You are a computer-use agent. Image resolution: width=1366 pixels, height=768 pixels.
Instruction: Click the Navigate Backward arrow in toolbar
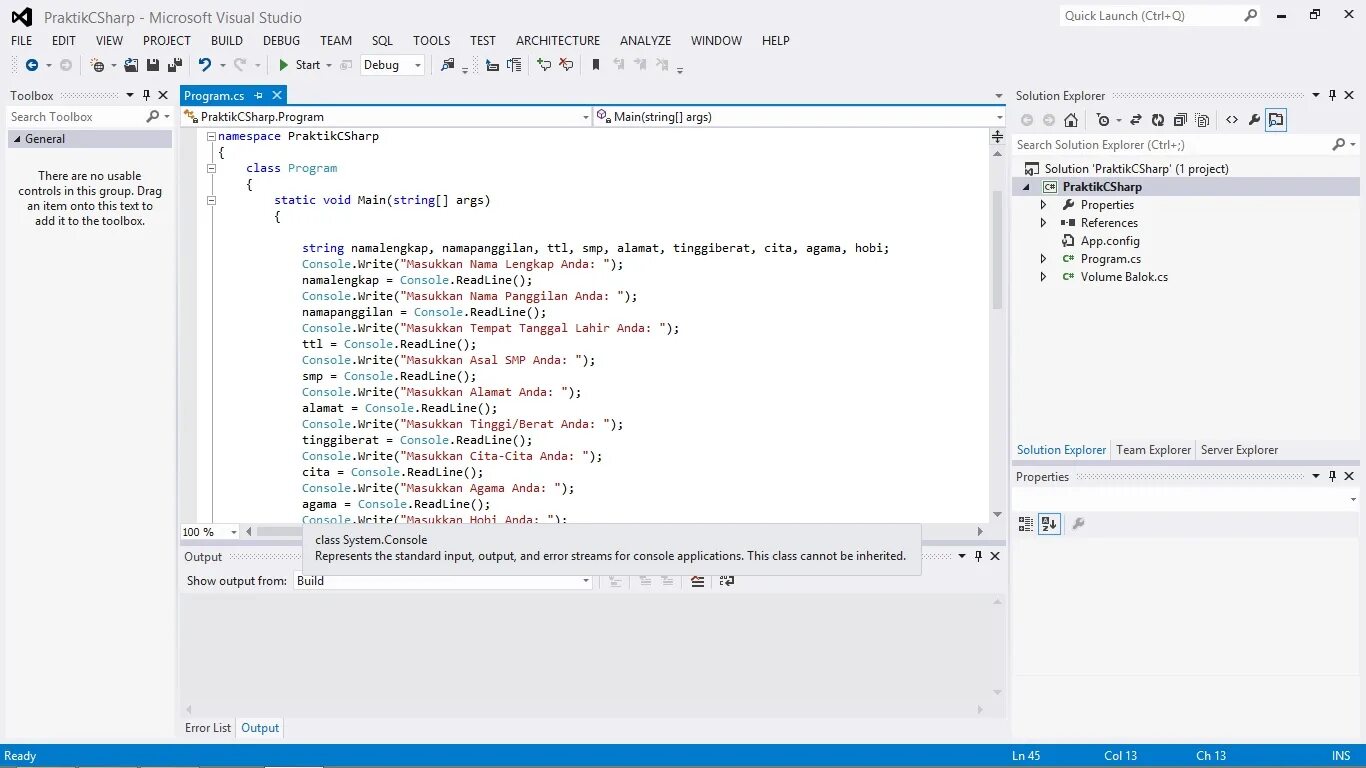pos(32,65)
